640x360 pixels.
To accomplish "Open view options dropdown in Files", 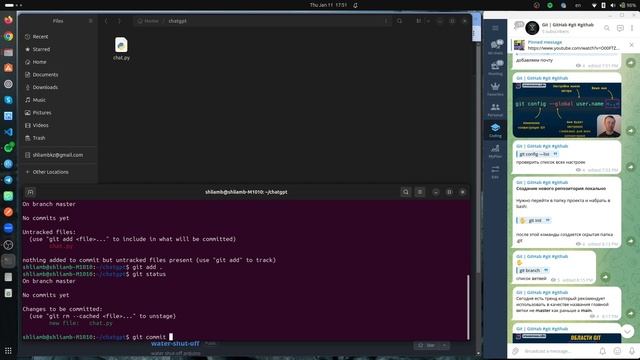I will (428, 21).
